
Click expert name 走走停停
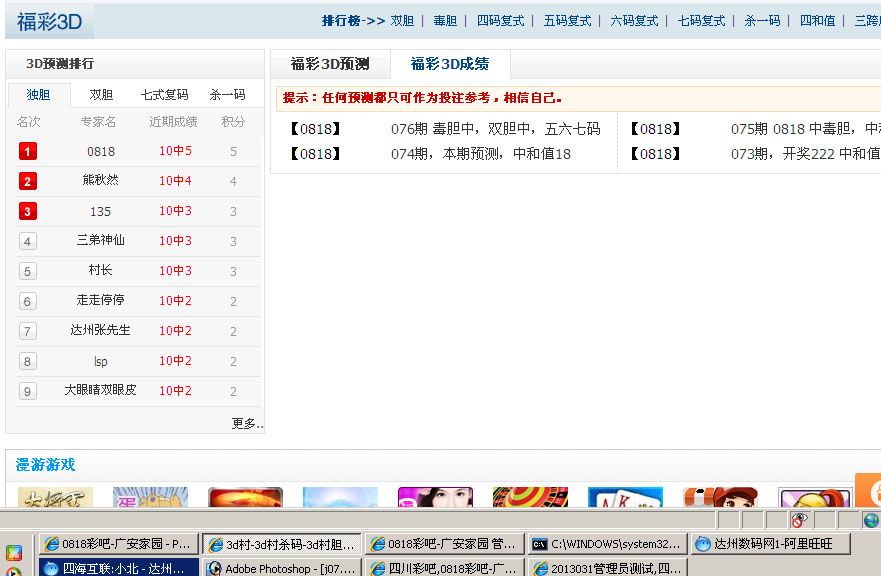(101, 300)
